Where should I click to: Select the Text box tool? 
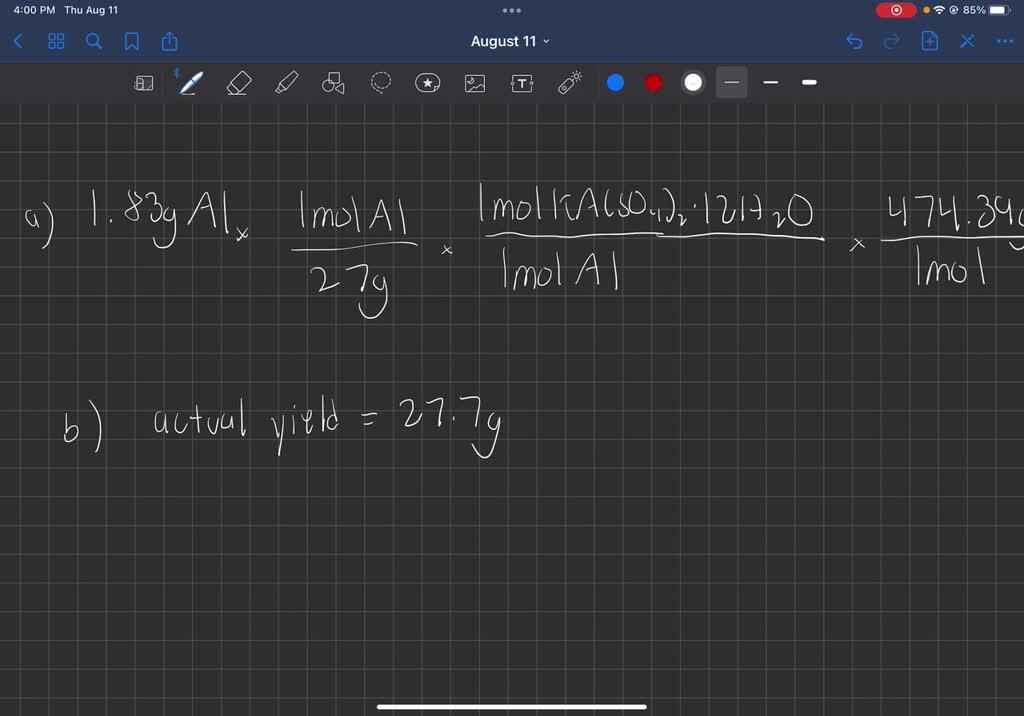(x=522, y=83)
